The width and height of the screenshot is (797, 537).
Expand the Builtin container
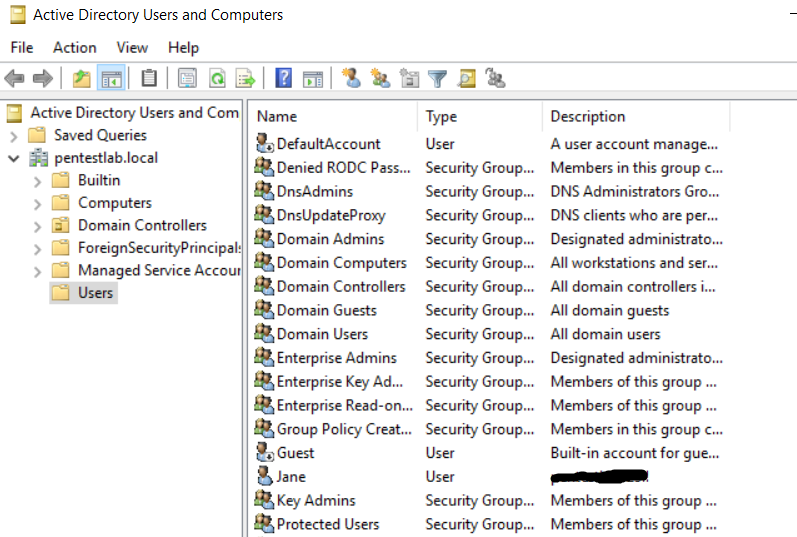coord(37,181)
